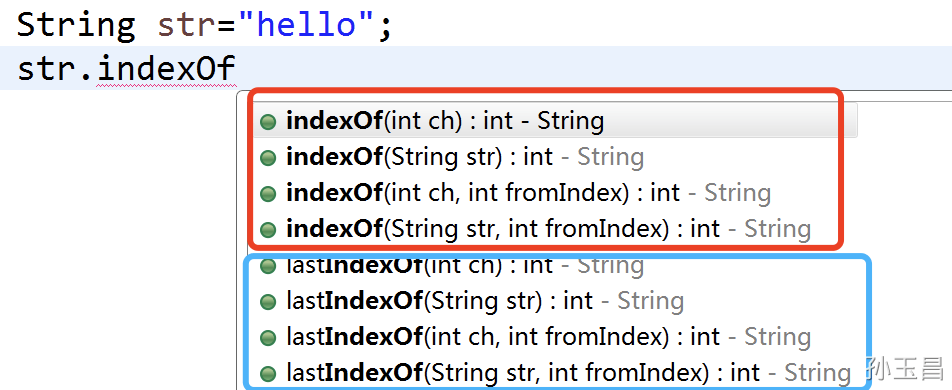Click method icon for lastIndexOf(String str)
Viewport: 952px width, 390px height.
pos(268,301)
